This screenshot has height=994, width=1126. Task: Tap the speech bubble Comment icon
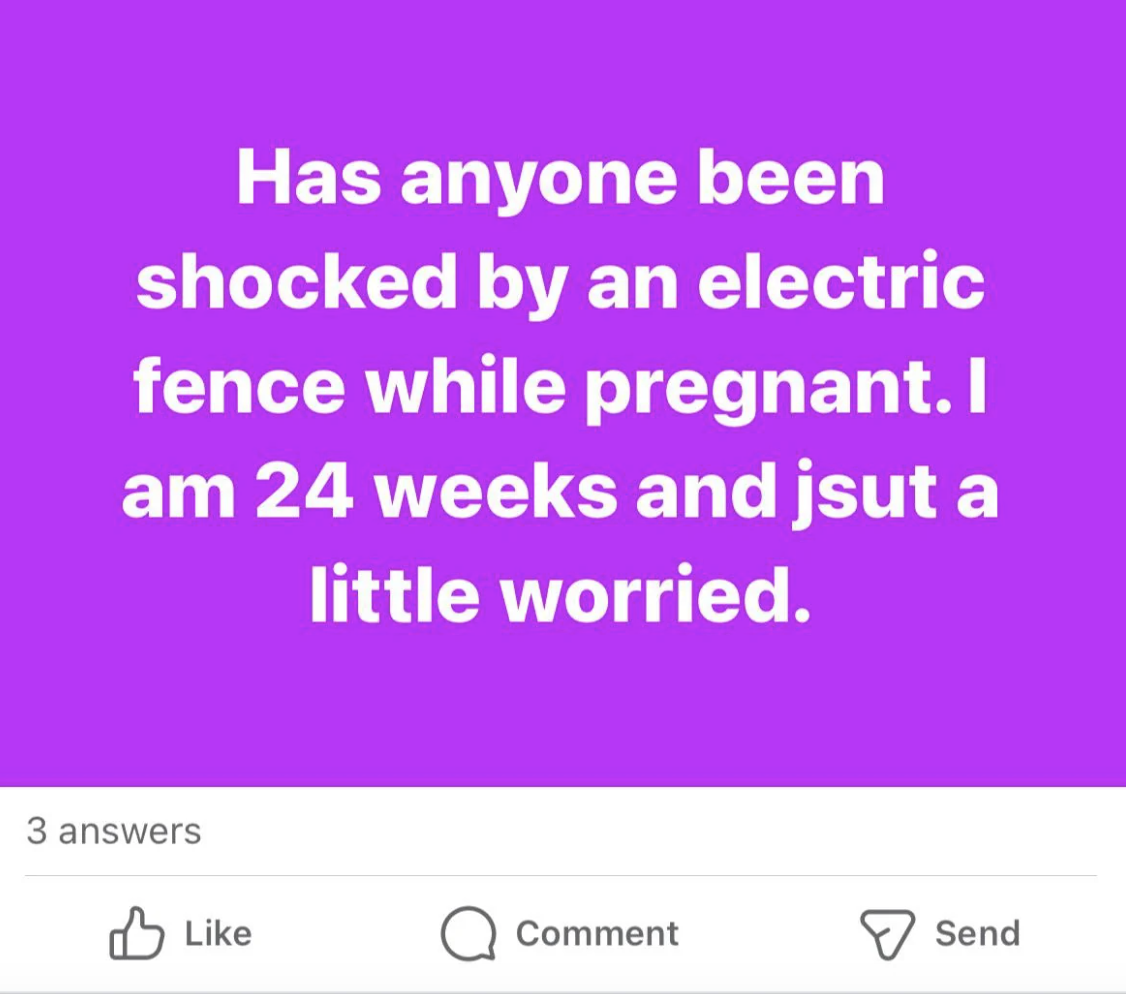[x=468, y=933]
